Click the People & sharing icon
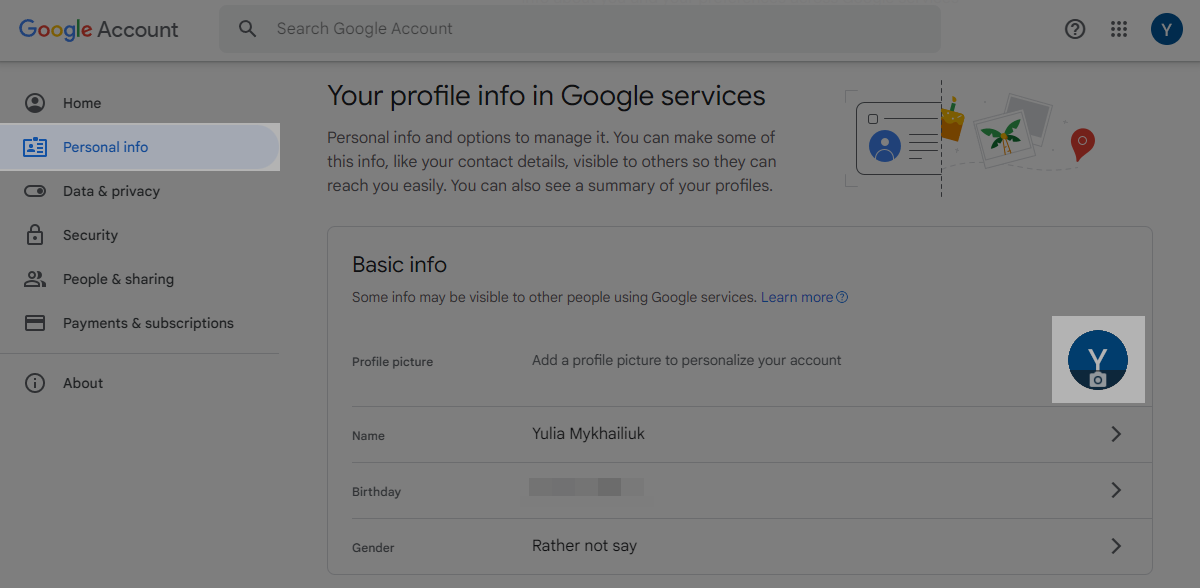The width and height of the screenshot is (1200, 588). 35,279
